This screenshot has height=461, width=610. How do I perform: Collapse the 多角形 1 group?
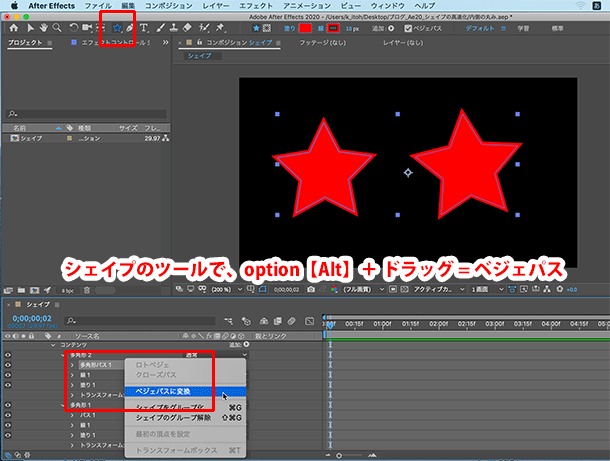pyautogui.click(x=63, y=405)
